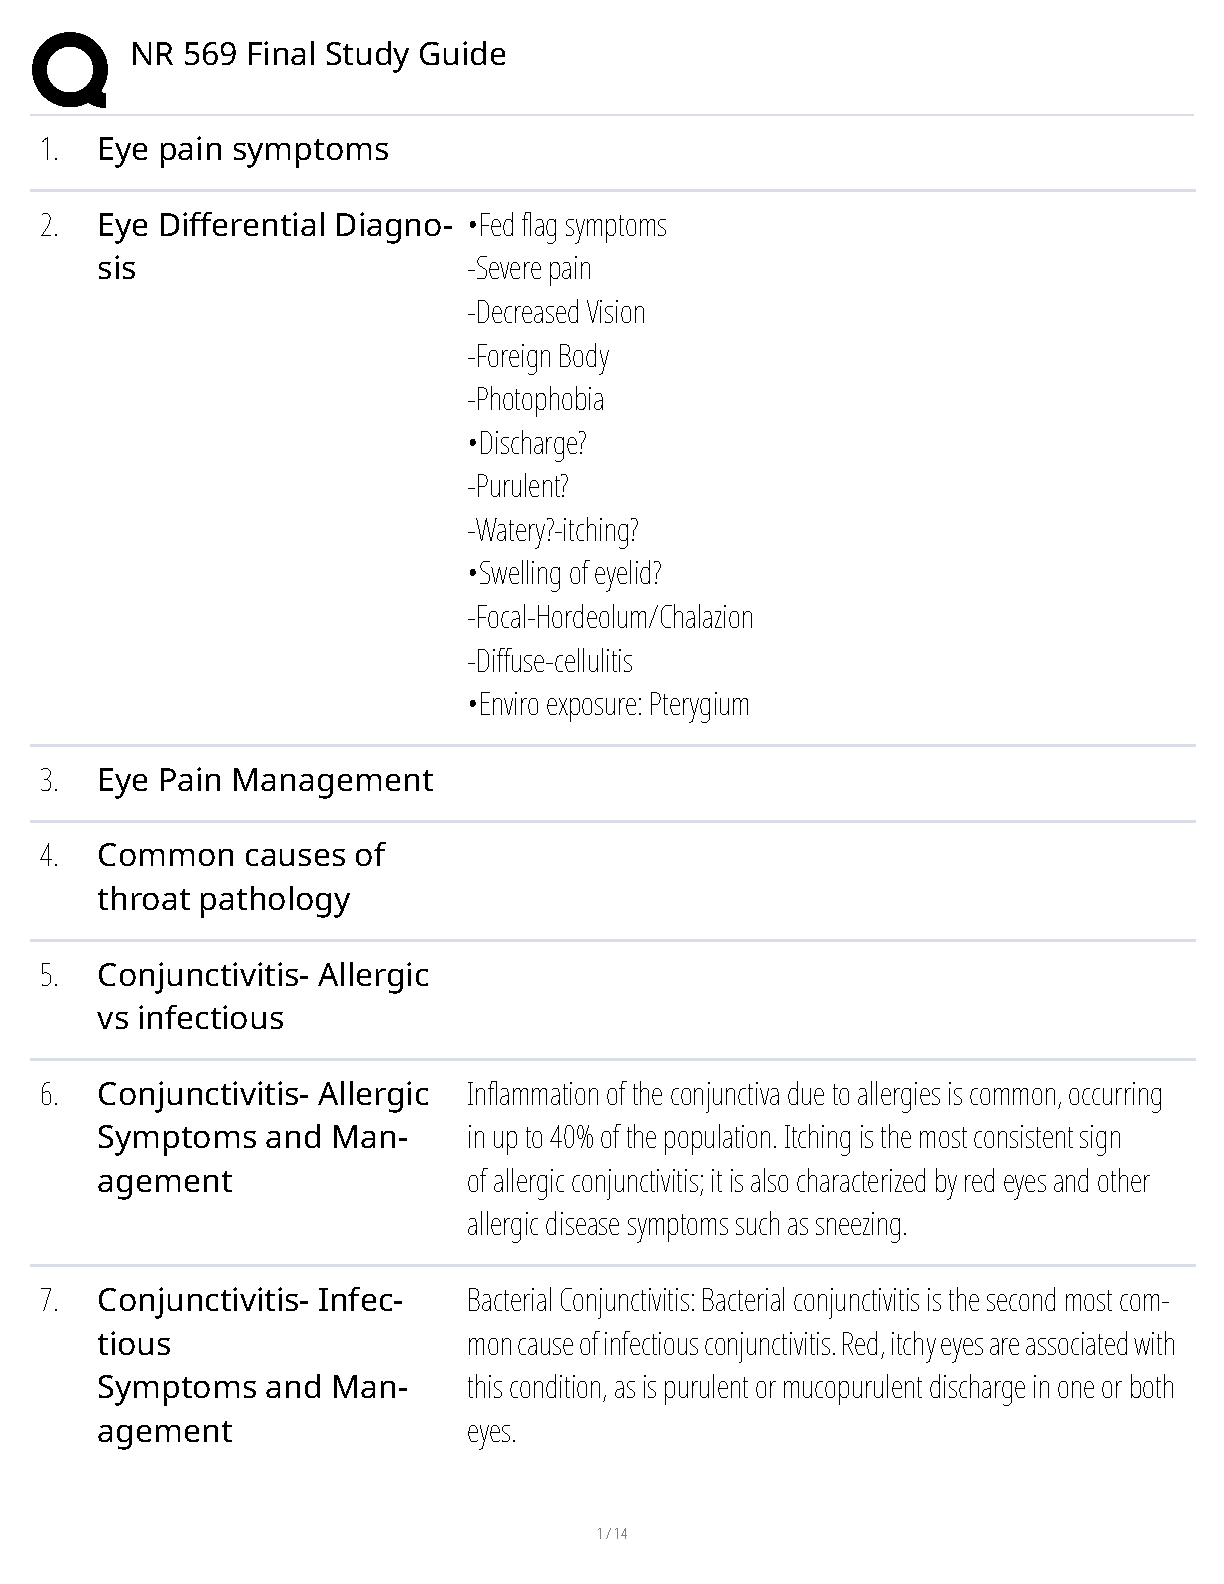Screen dimensions: 1224x1584
Task: Click the NR 569 Final Study Guide title
Action: click(x=318, y=54)
